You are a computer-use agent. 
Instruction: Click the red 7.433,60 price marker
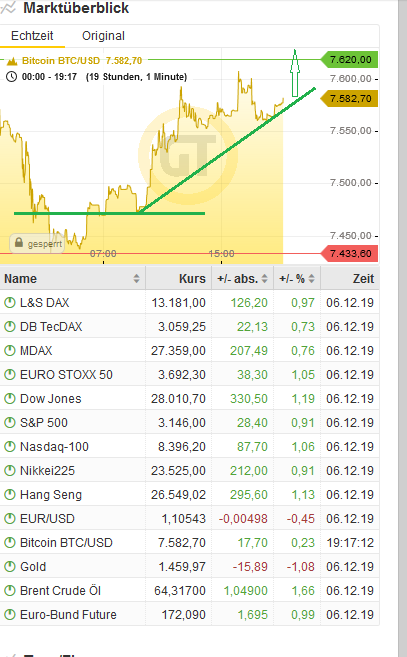pyautogui.click(x=350, y=253)
